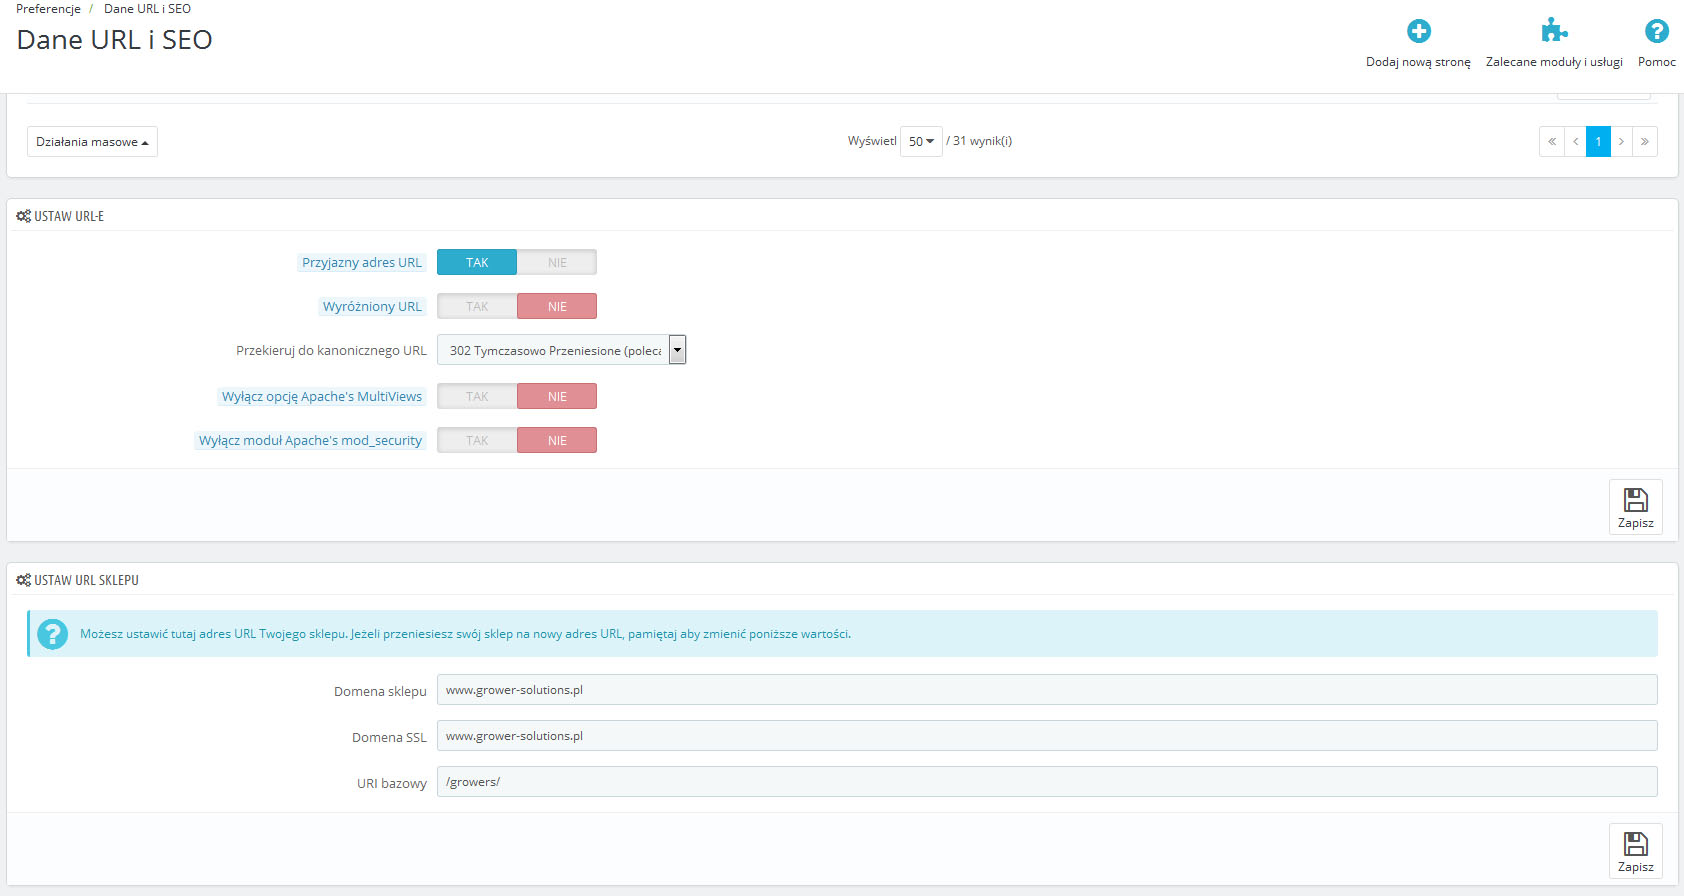Image resolution: width=1684 pixels, height=896 pixels.
Task: Open the Wyświetl 50 results-per-page dropdown
Action: click(921, 142)
